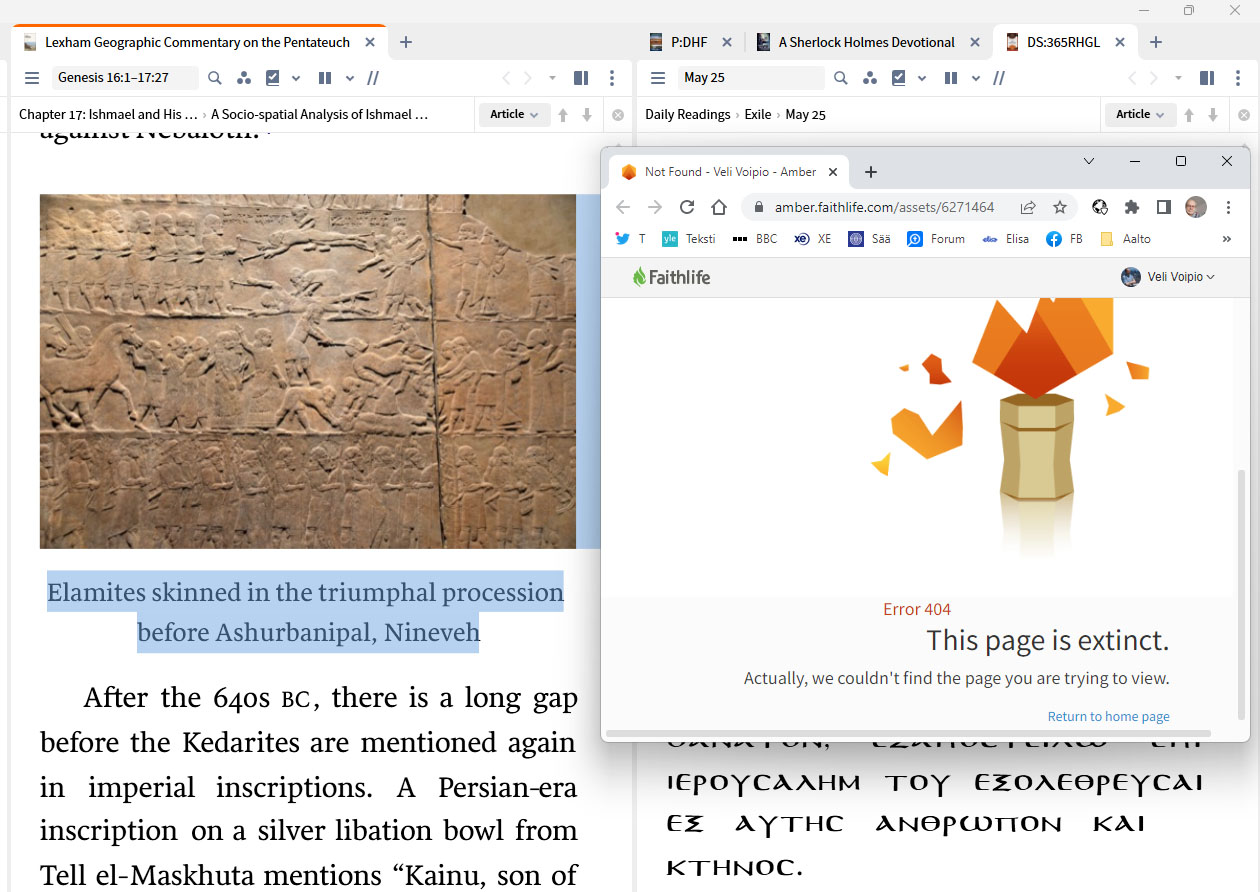The width and height of the screenshot is (1260, 892).
Task: Go to previous article in the Genesis panel
Action: 563,115
